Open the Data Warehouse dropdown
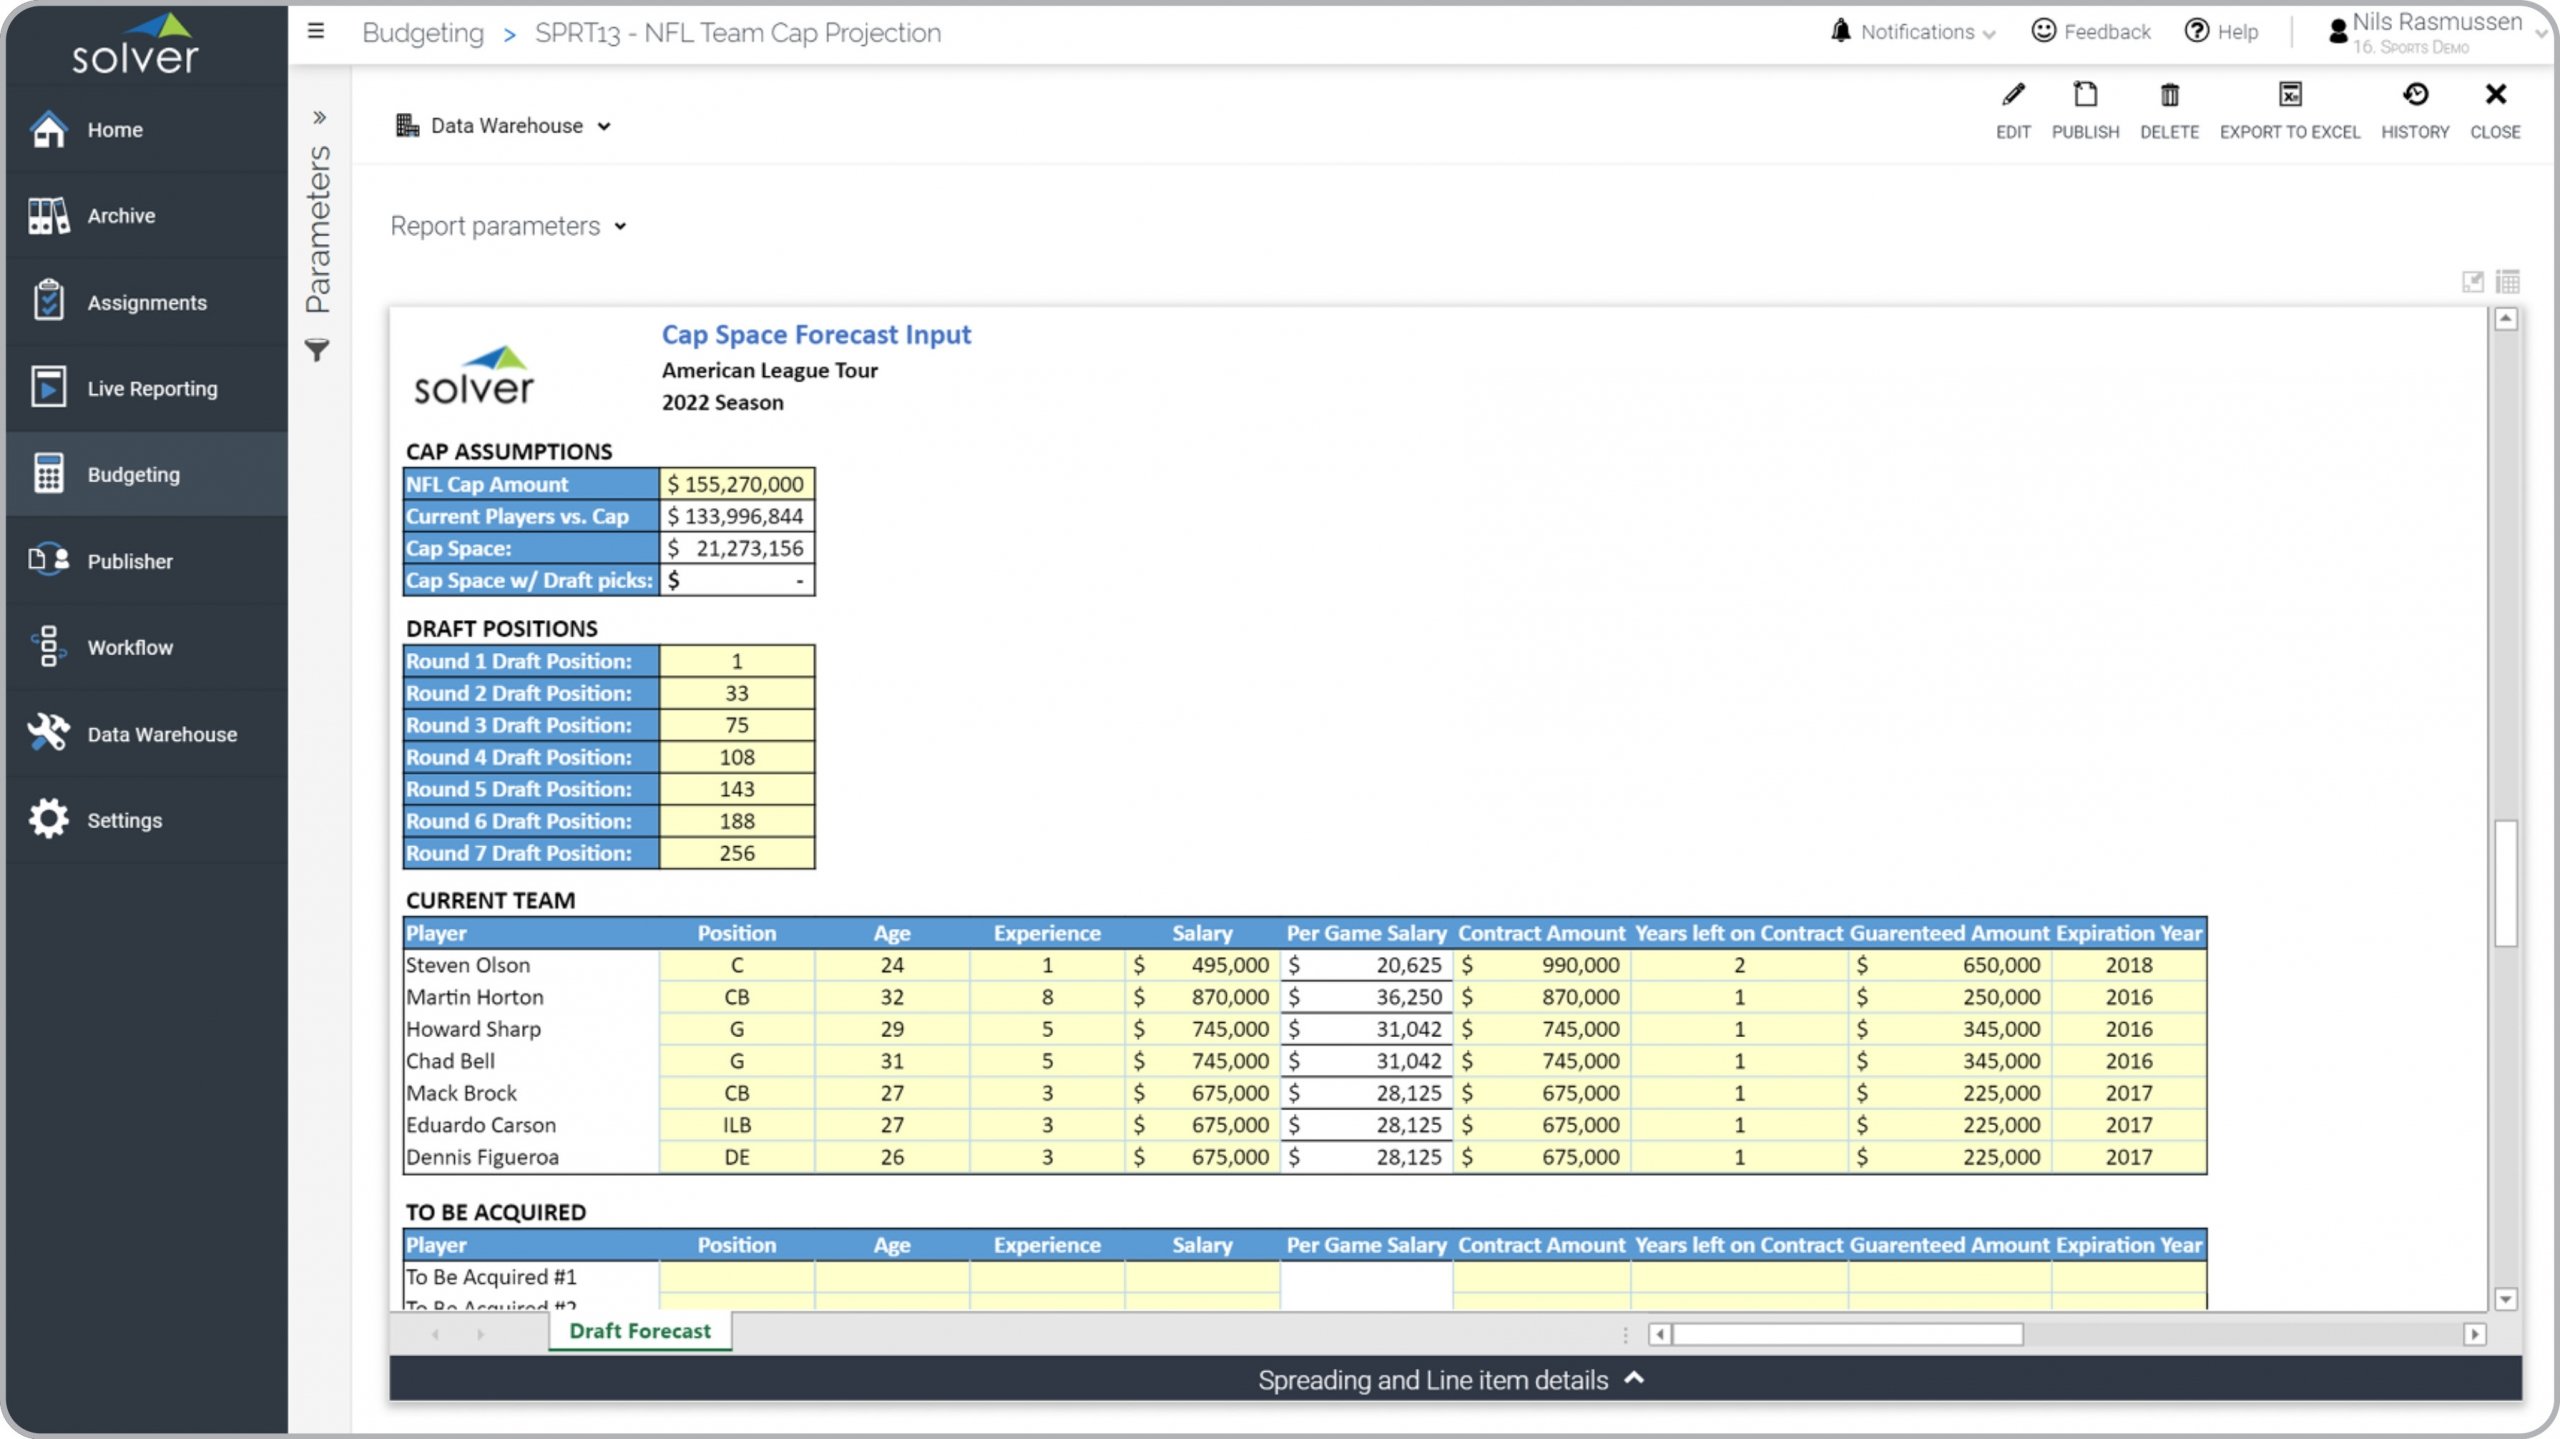This screenshot has width=2560, height=1439. (x=504, y=126)
